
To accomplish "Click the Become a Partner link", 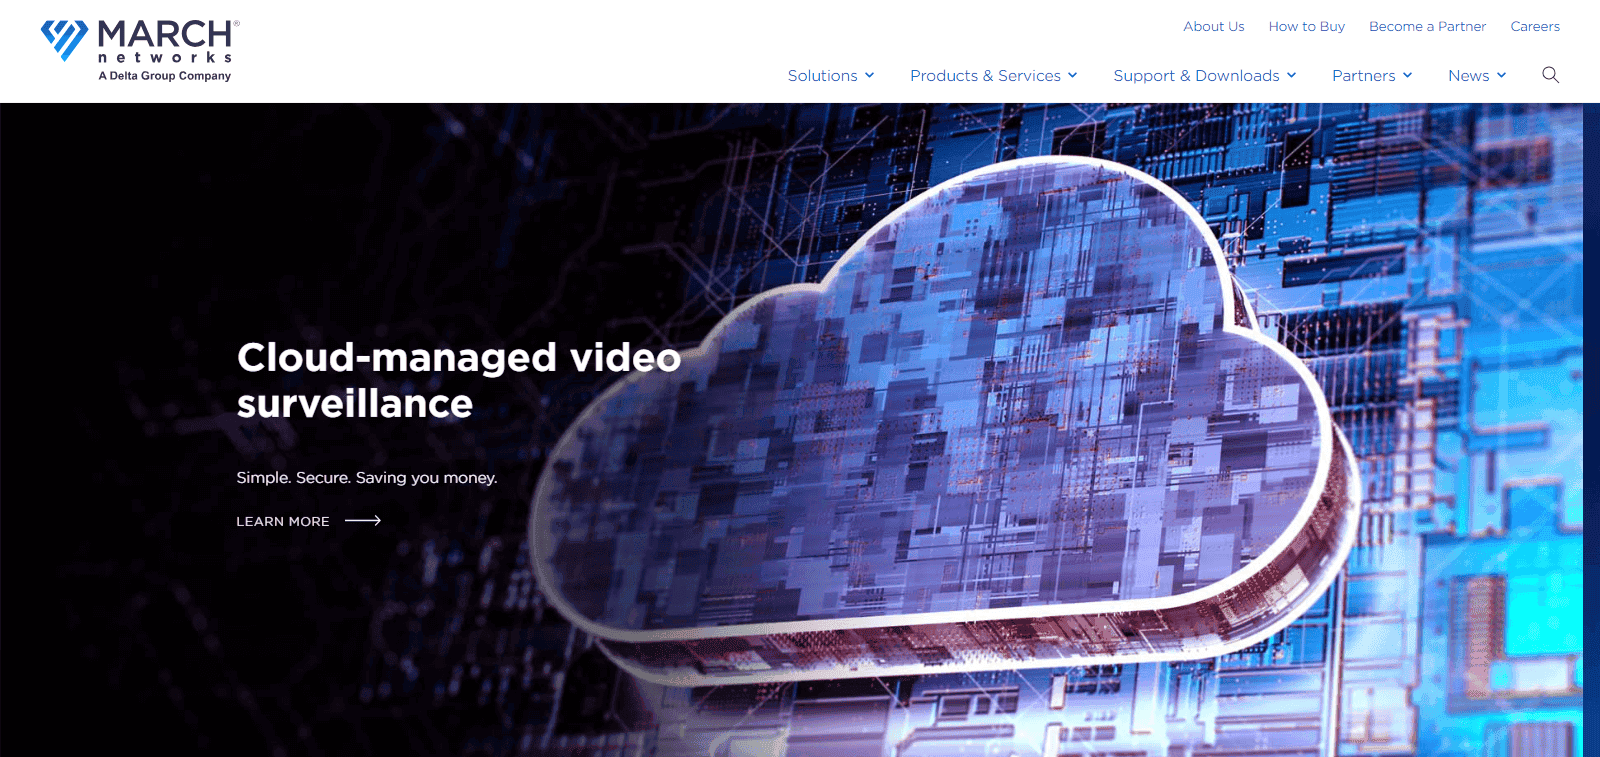I will 1427,27.
